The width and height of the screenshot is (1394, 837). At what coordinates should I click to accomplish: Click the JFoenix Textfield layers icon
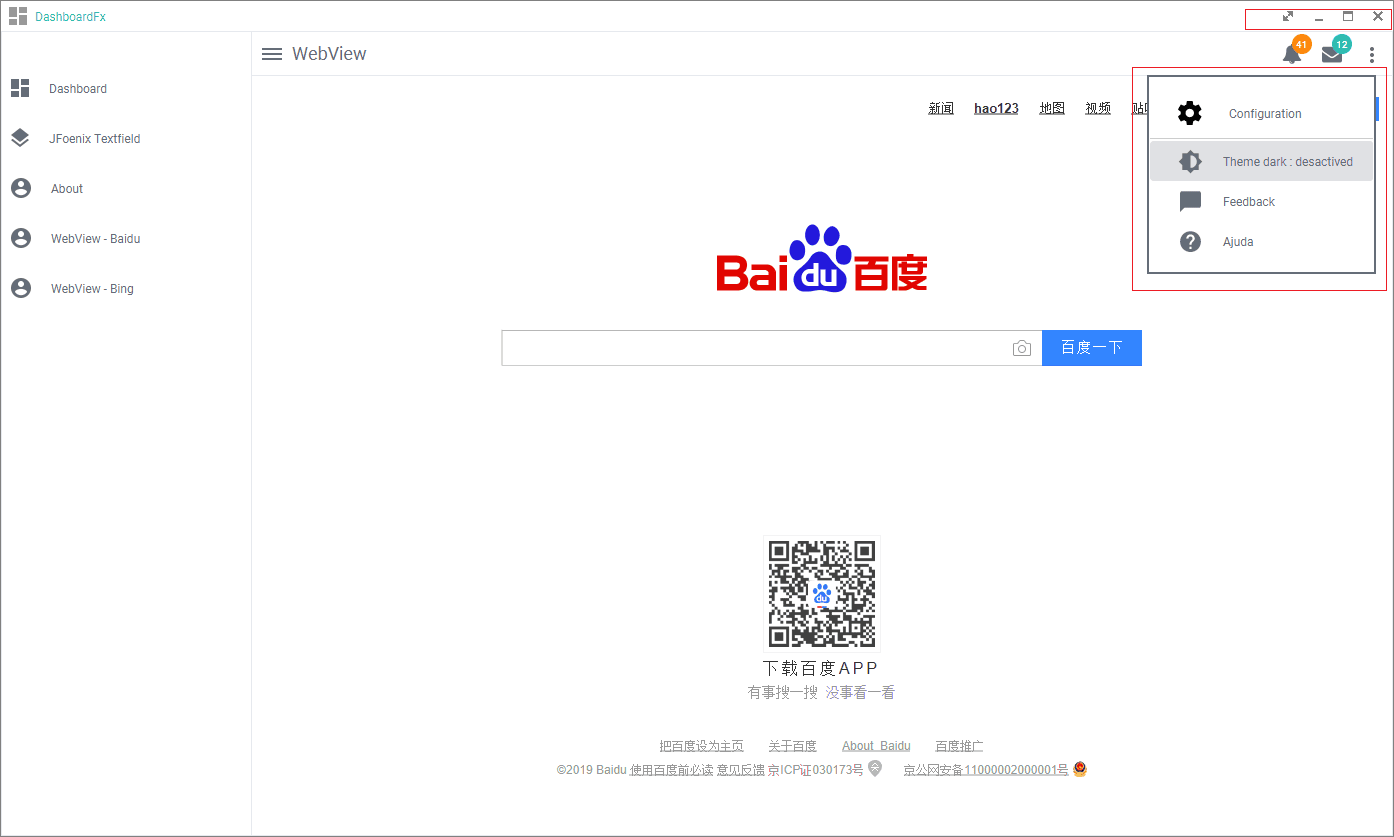coord(20,138)
